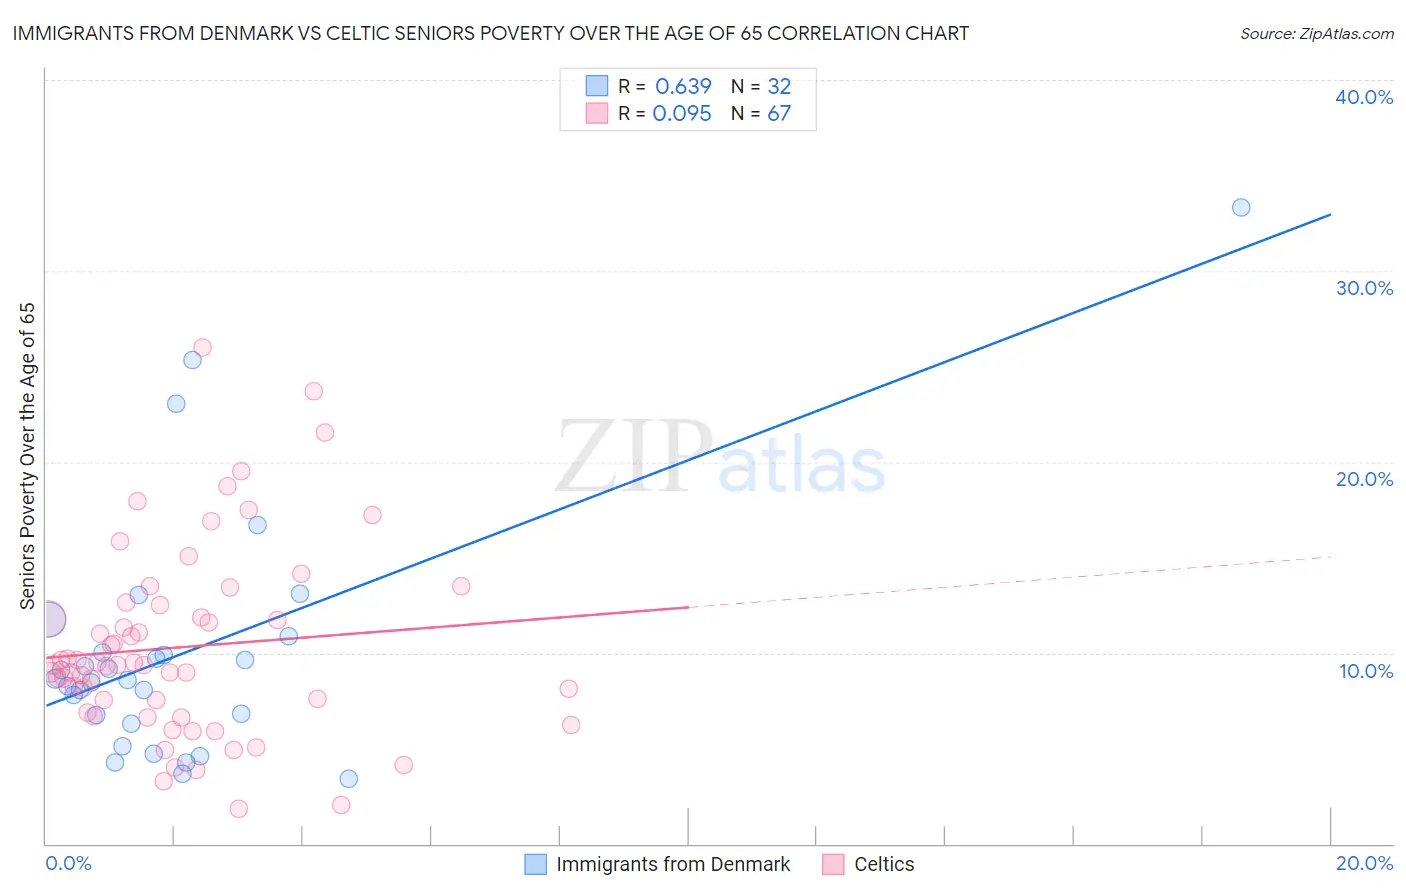
Task: Select the N = 67 sample count
Action: click(761, 113)
